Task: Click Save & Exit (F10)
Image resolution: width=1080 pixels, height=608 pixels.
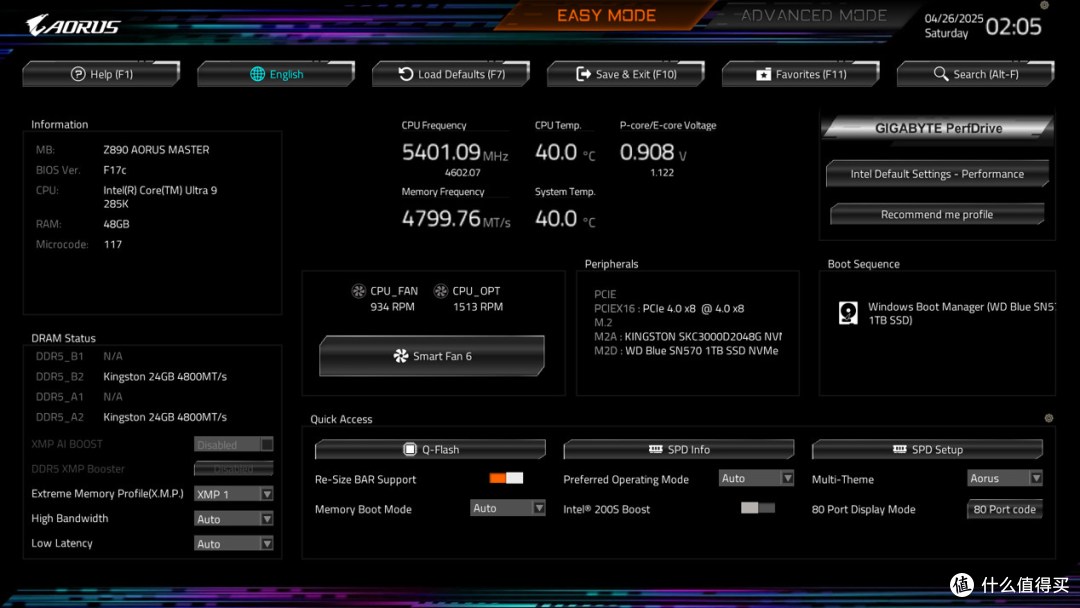Action: pos(626,74)
